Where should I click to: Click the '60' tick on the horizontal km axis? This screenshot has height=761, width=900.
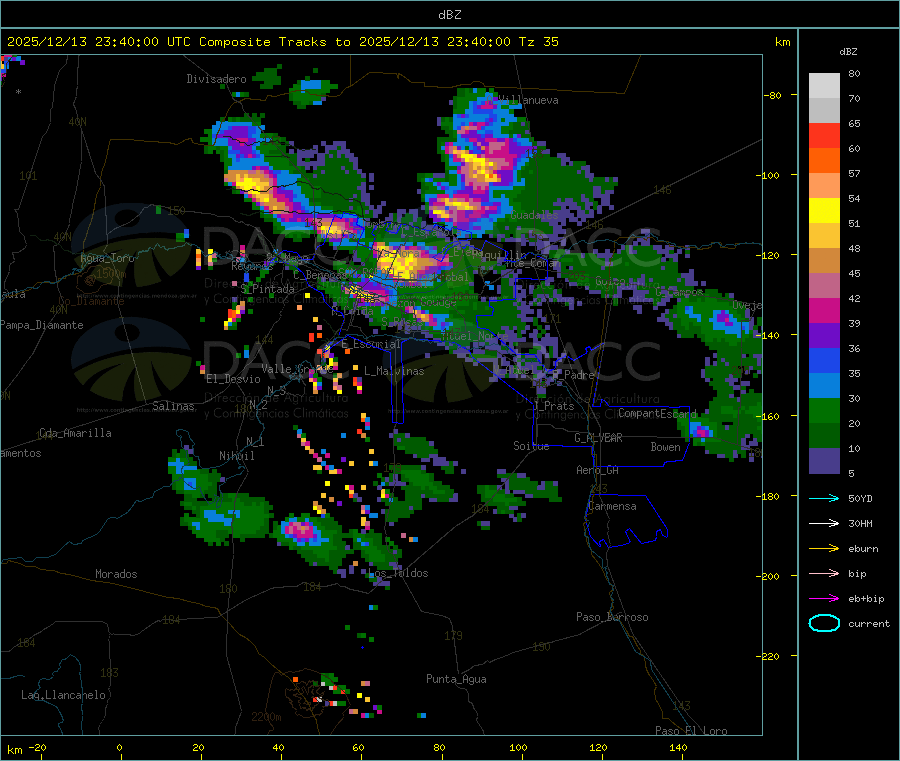(358, 748)
